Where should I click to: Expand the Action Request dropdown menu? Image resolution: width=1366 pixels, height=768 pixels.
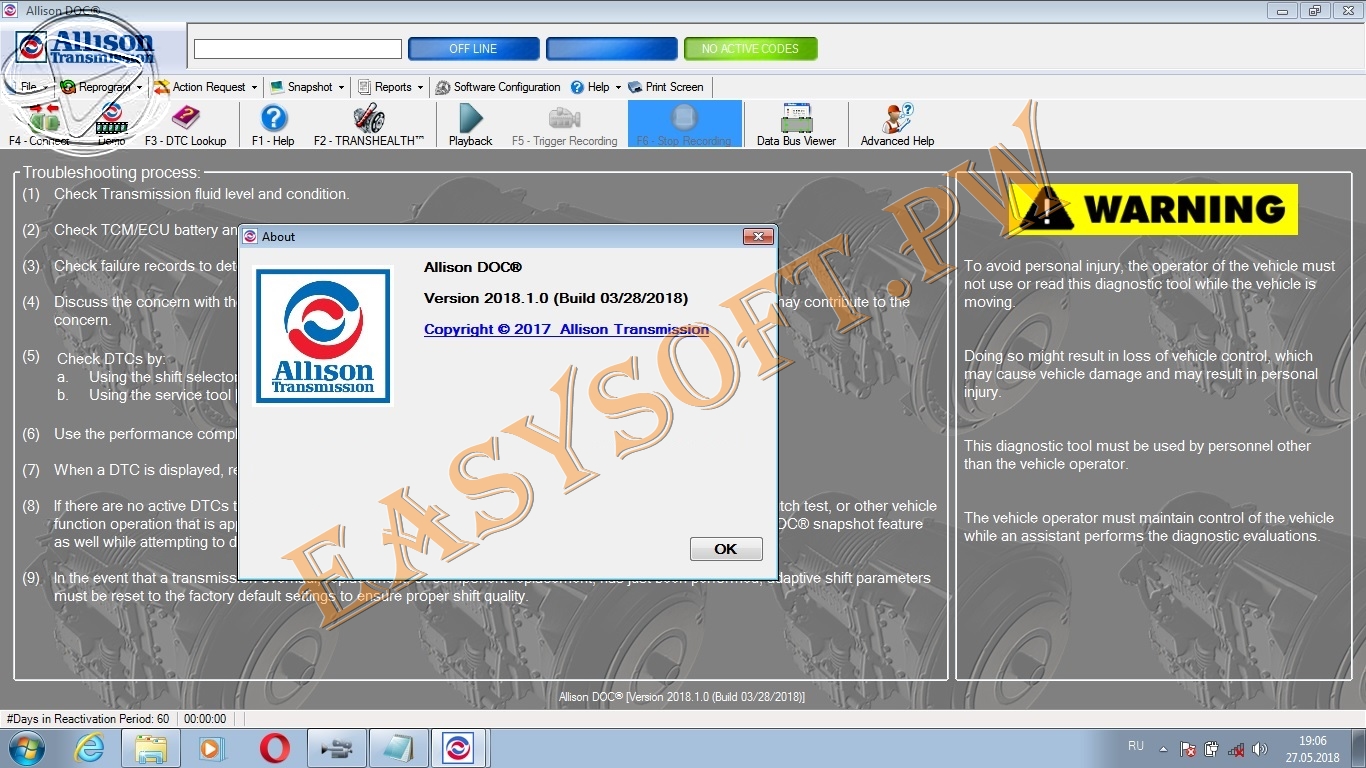tap(206, 87)
